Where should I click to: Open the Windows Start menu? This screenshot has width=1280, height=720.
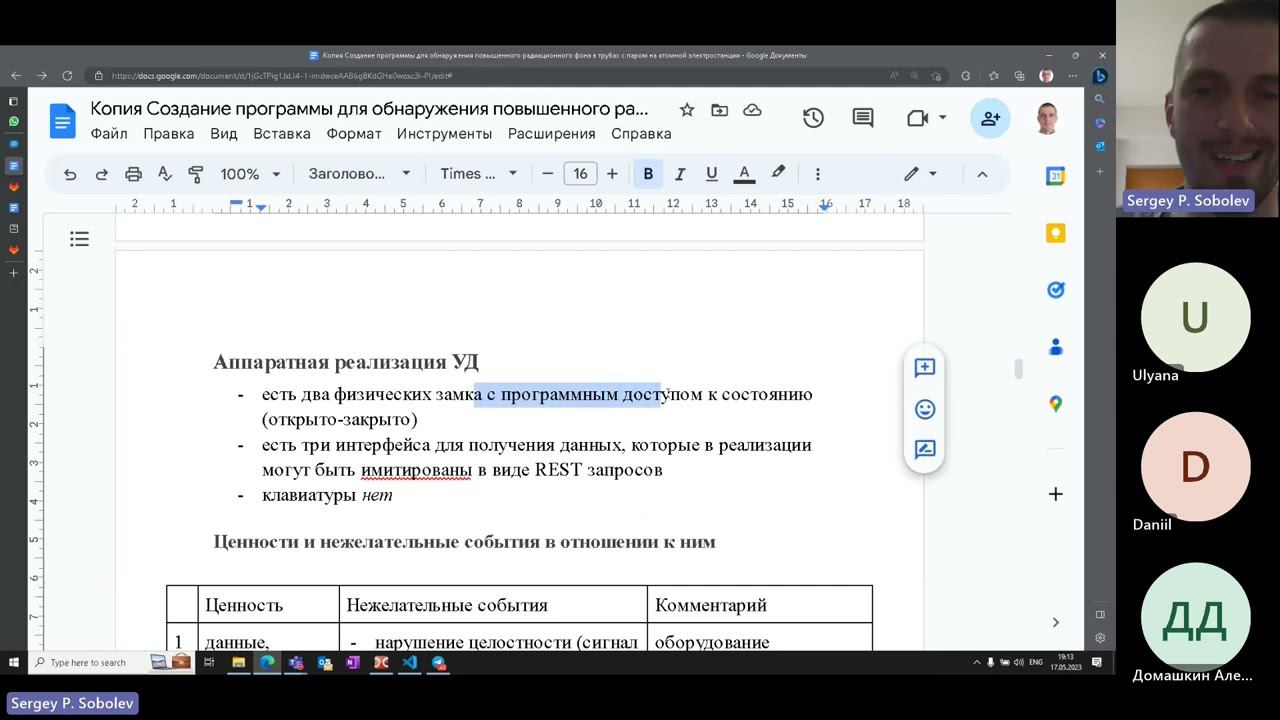pos(14,662)
